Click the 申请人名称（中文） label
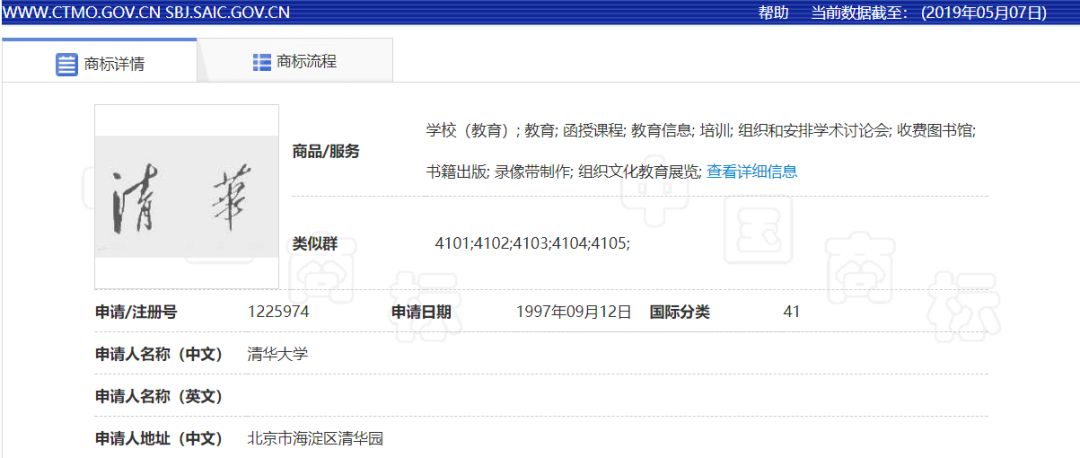Screen dimensions: 1080x458 159,354
